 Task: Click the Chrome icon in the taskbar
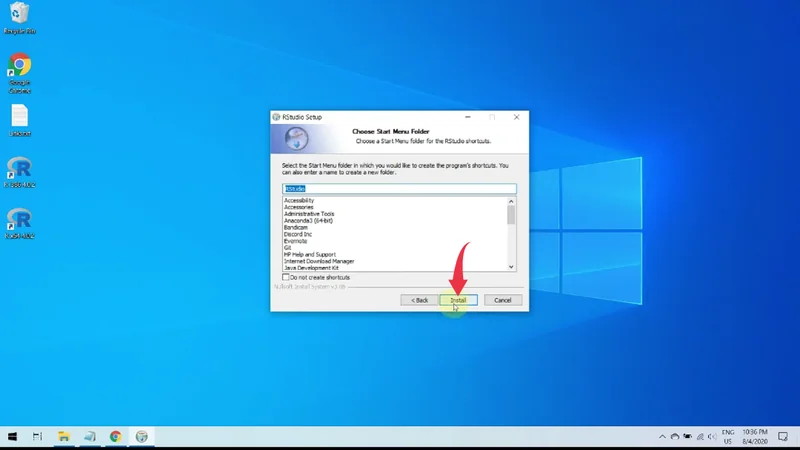click(x=116, y=437)
